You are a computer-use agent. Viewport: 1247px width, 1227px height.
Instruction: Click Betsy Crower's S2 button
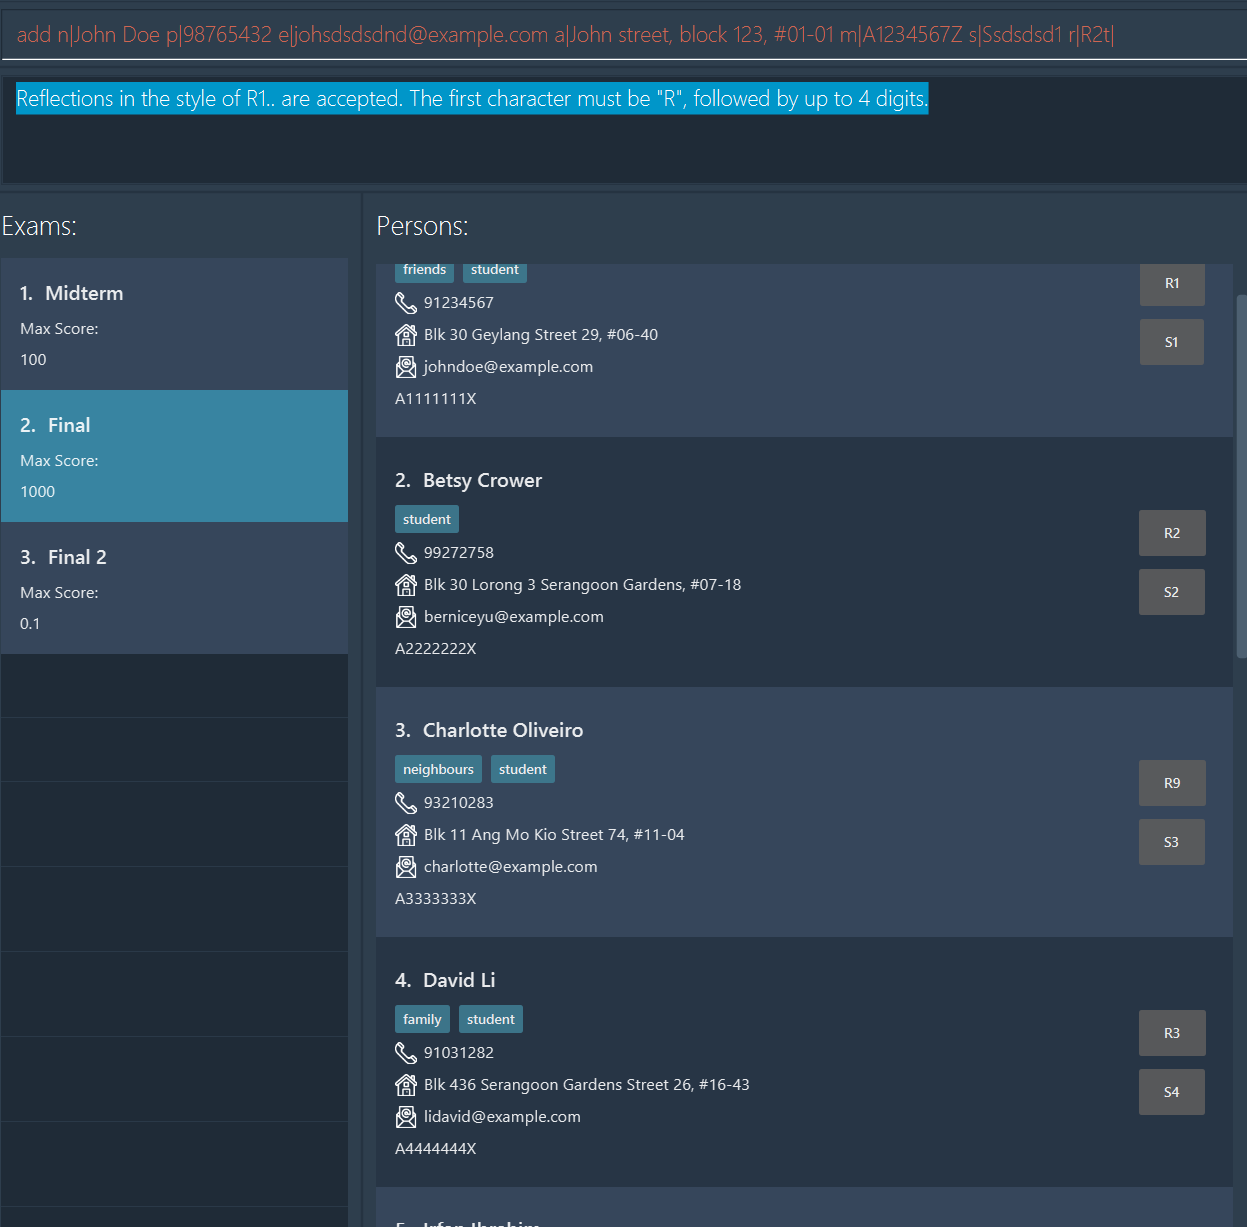tap(1172, 592)
